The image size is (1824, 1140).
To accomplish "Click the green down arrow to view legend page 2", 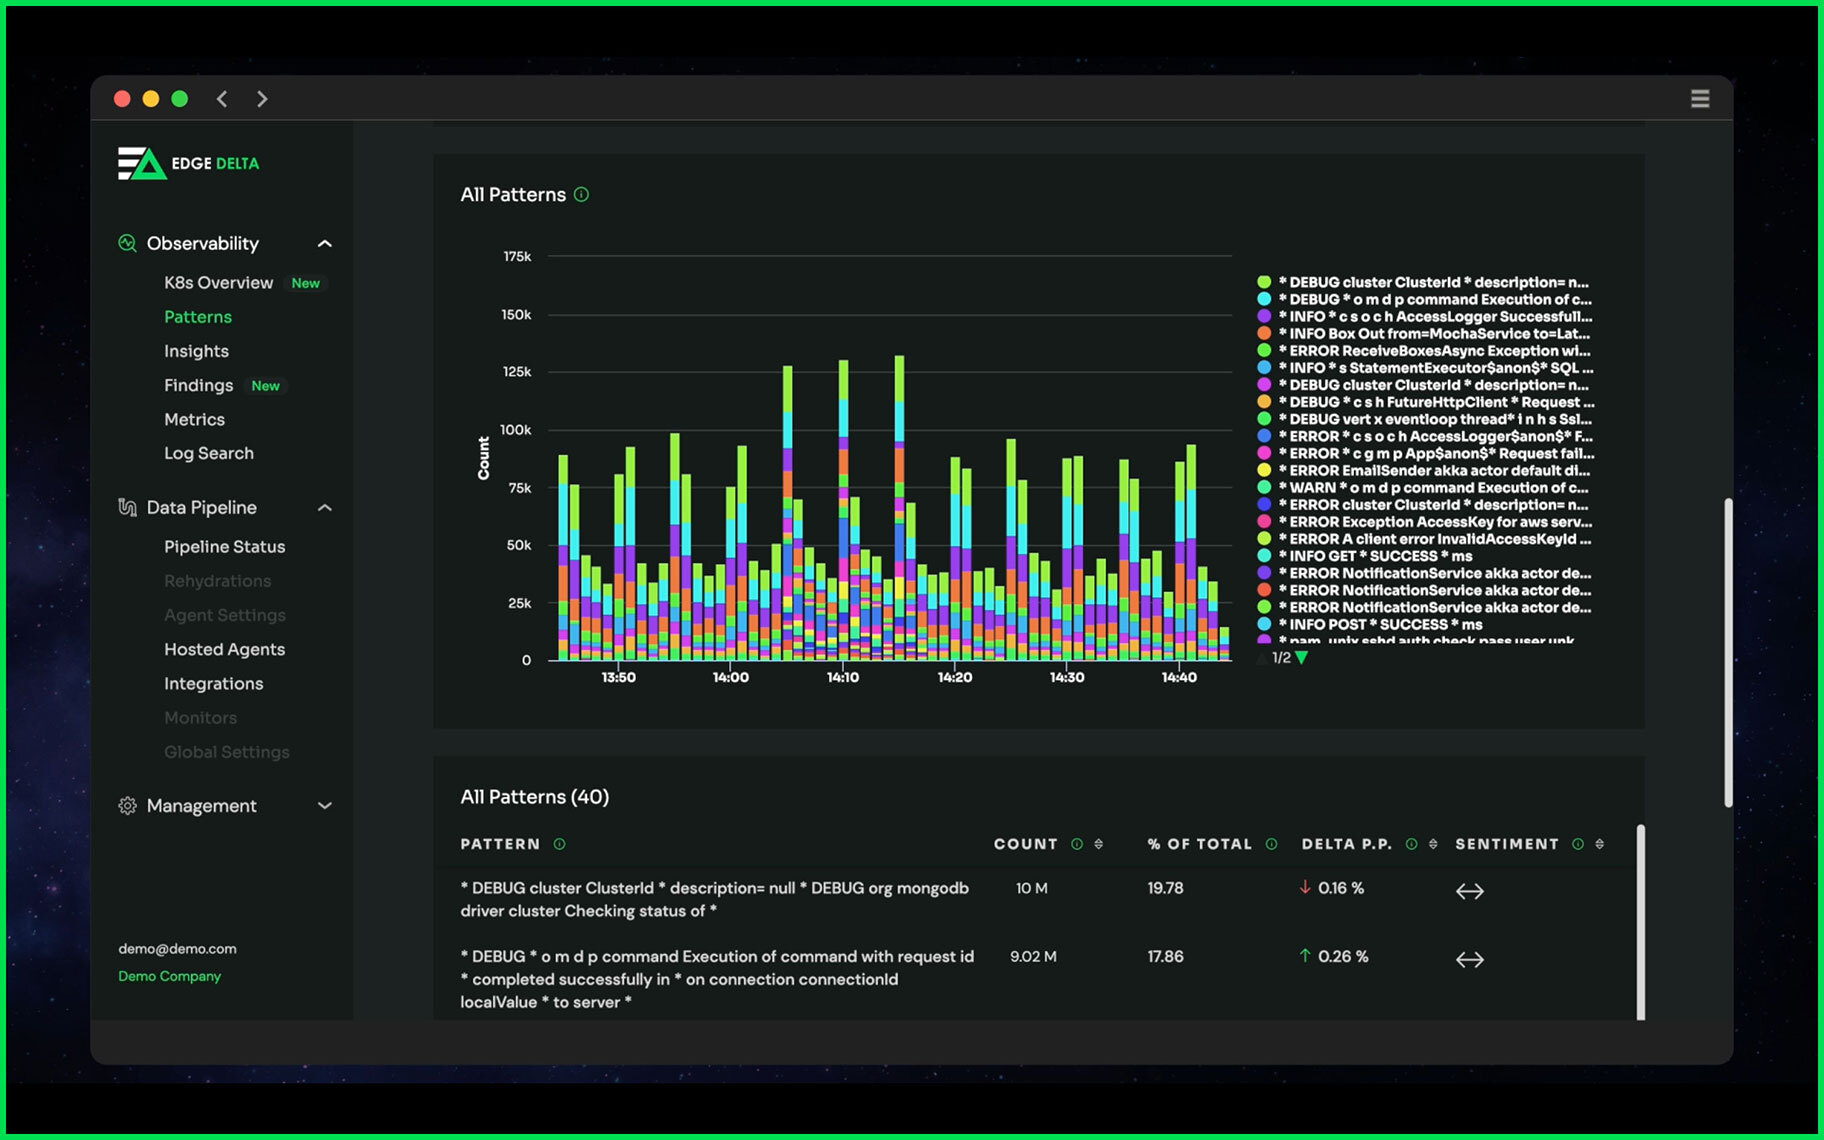I will pos(1300,658).
